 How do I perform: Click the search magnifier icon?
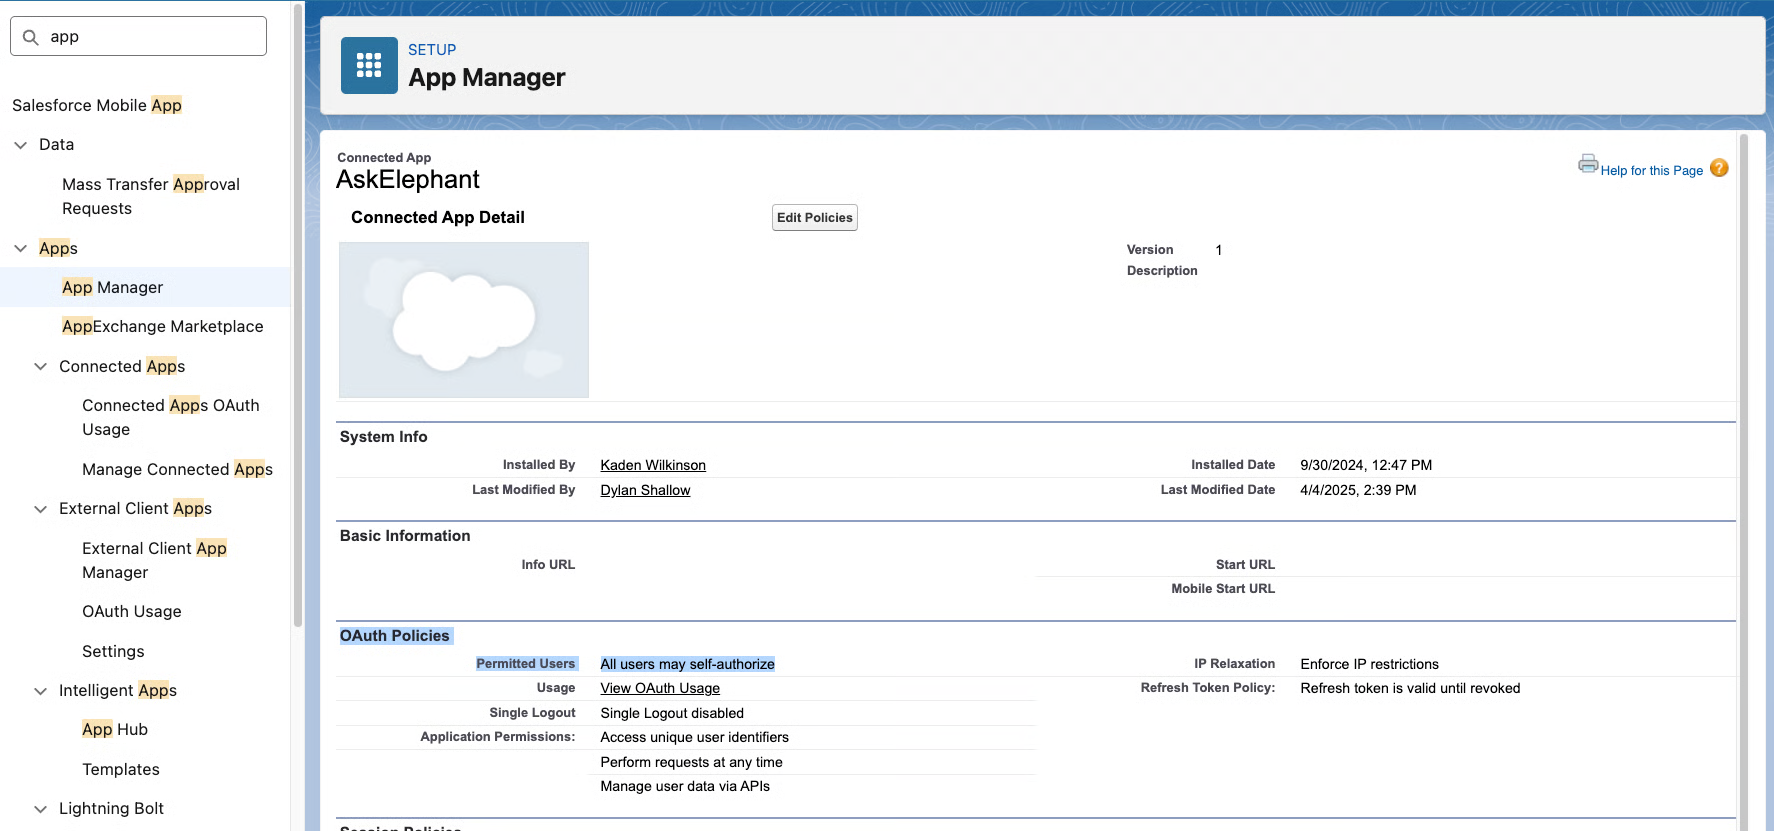[x=31, y=37]
